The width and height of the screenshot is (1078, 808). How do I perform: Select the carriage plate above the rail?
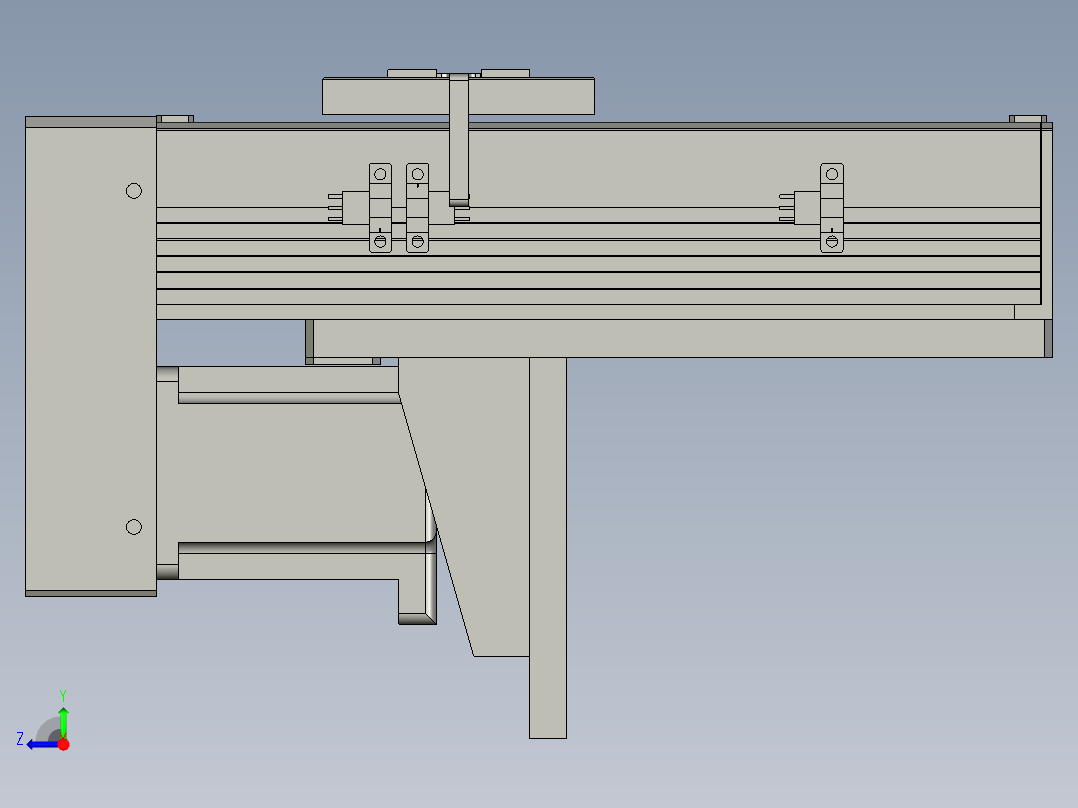(459, 96)
